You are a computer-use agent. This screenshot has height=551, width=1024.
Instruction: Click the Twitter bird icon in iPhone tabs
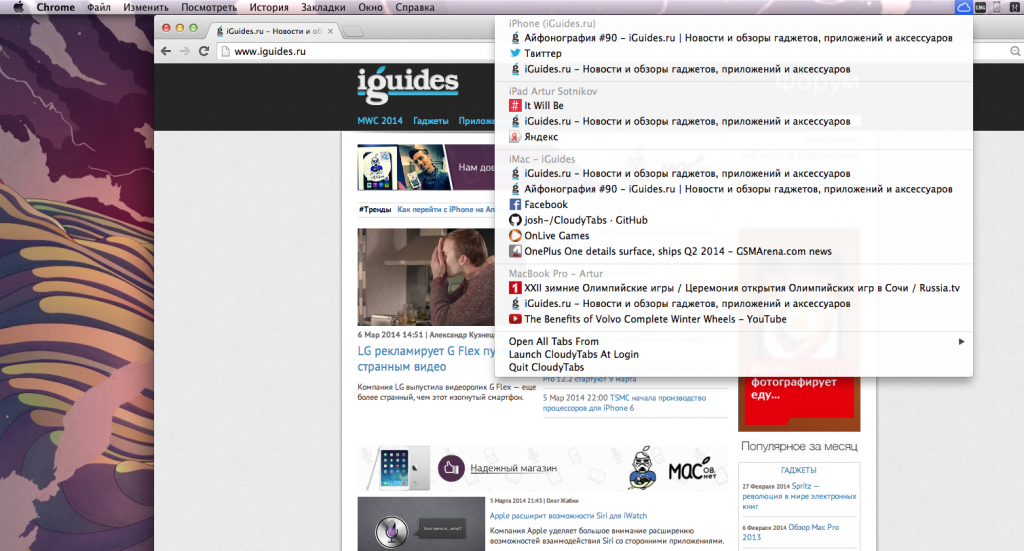[x=515, y=54]
